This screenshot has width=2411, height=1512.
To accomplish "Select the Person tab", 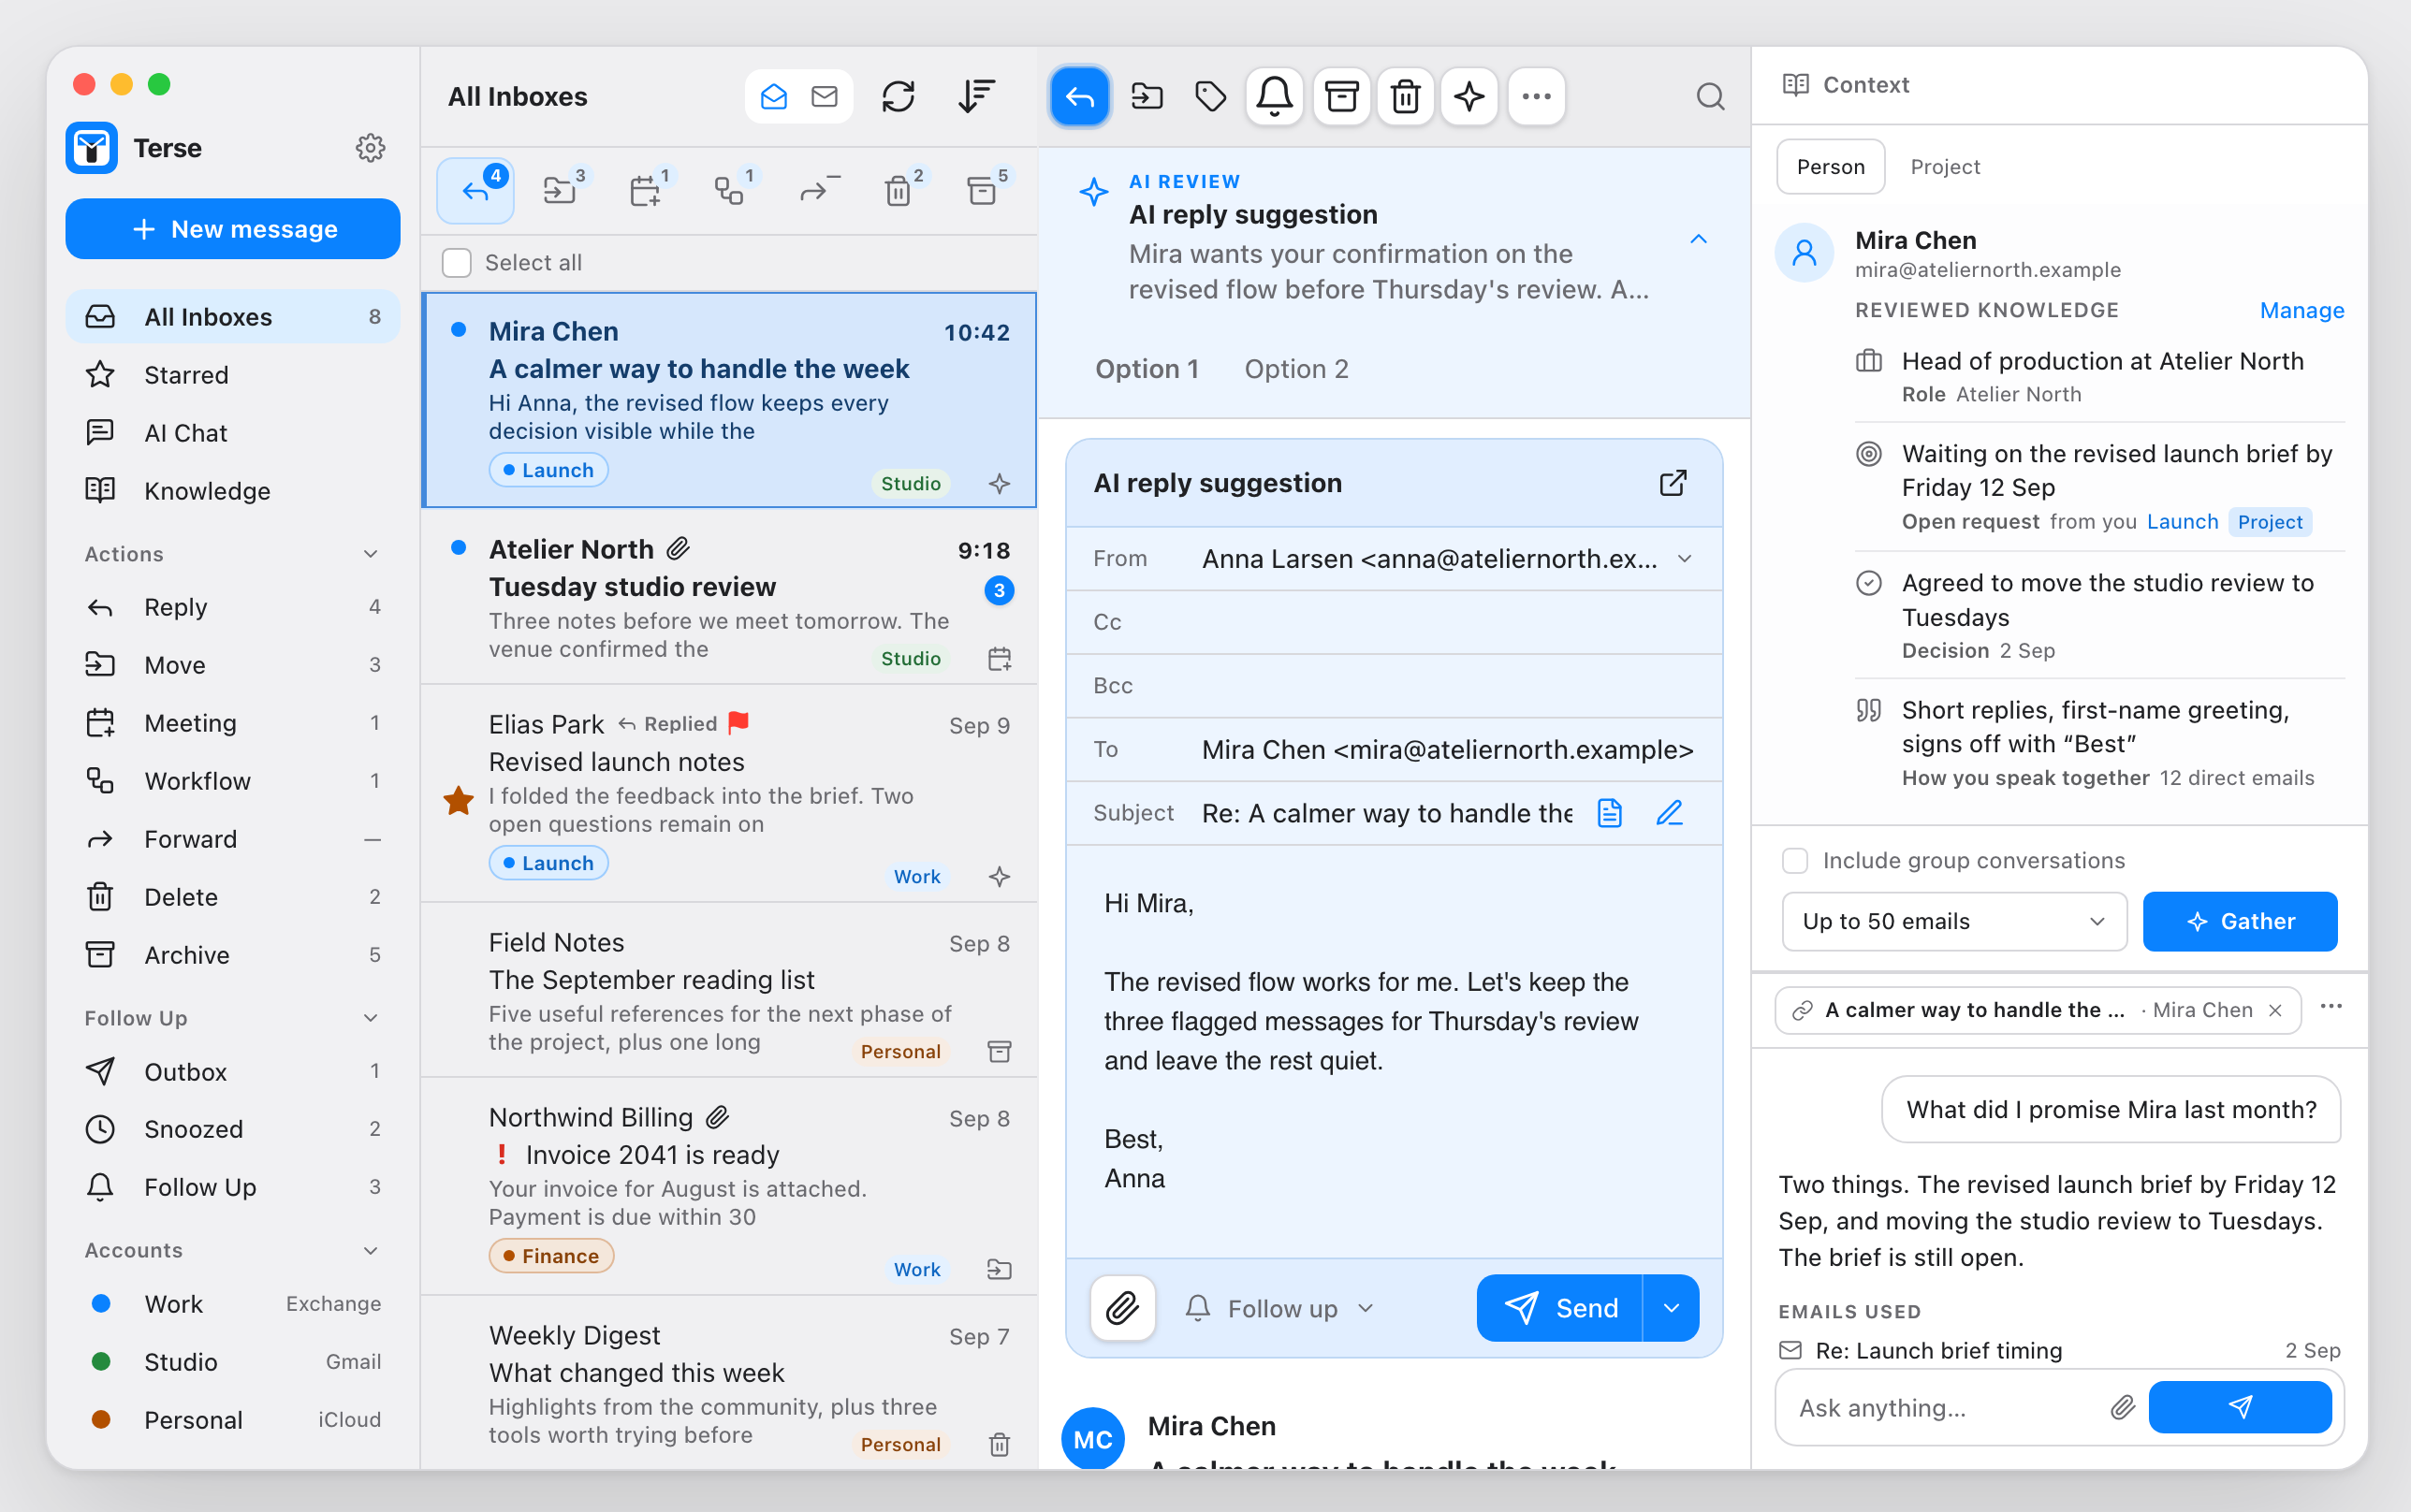I will tap(1830, 167).
